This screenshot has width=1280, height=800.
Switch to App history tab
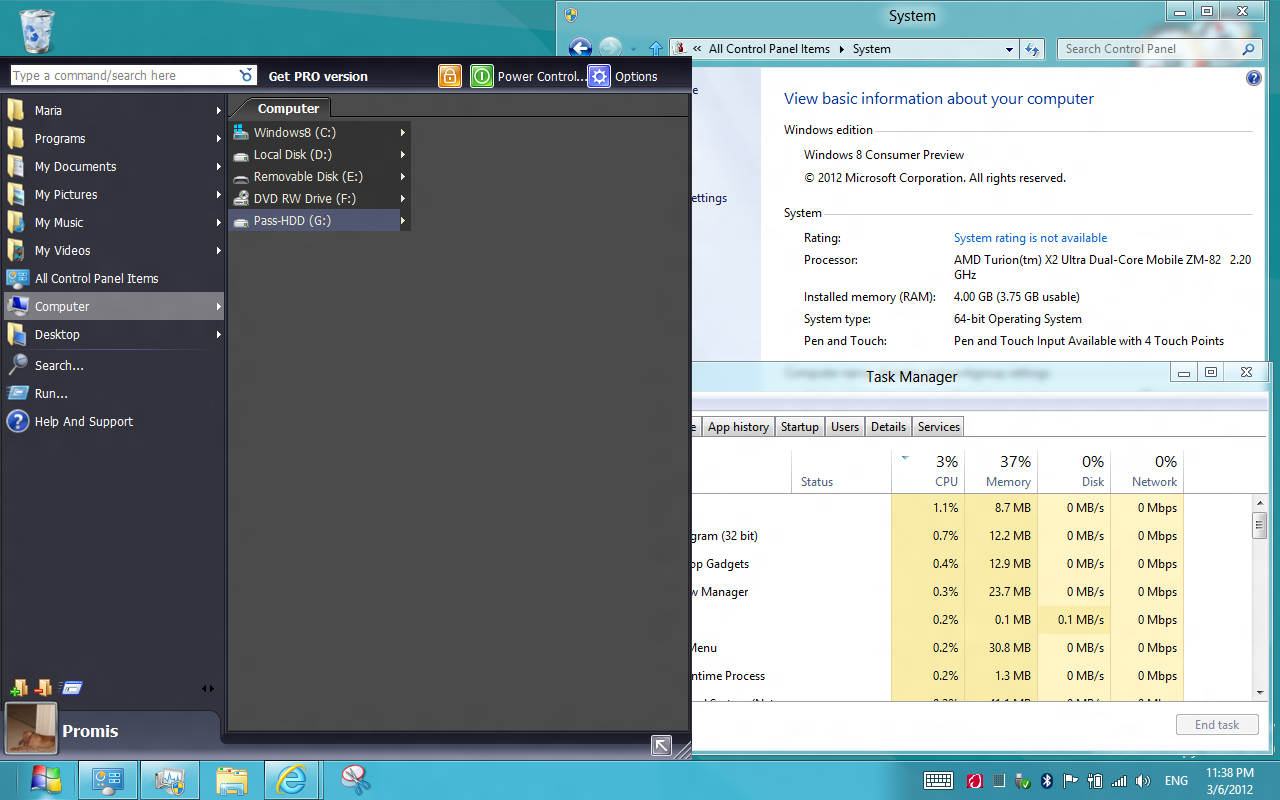point(738,427)
